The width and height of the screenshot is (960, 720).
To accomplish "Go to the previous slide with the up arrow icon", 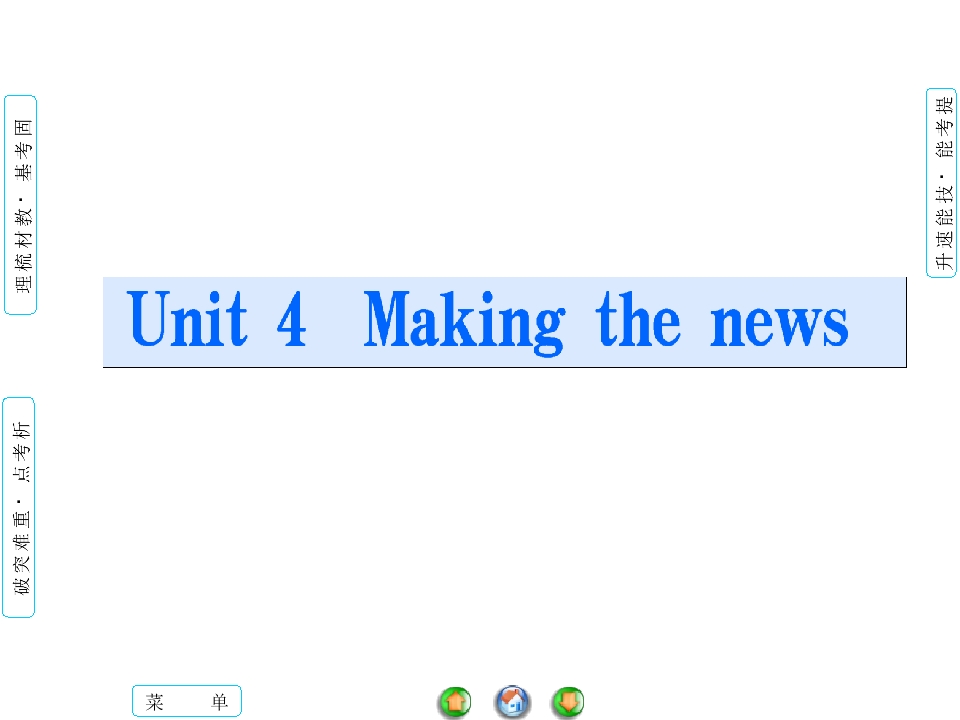I will tap(455, 702).
